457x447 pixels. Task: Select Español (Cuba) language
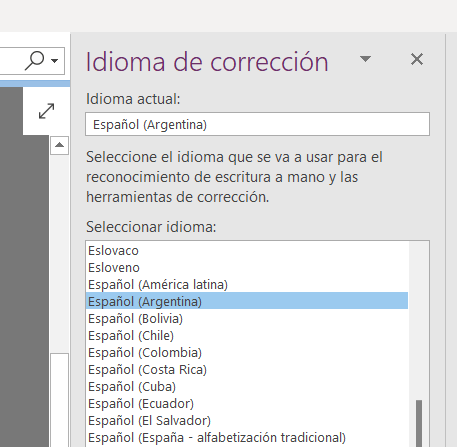click(x=247, y=387)
